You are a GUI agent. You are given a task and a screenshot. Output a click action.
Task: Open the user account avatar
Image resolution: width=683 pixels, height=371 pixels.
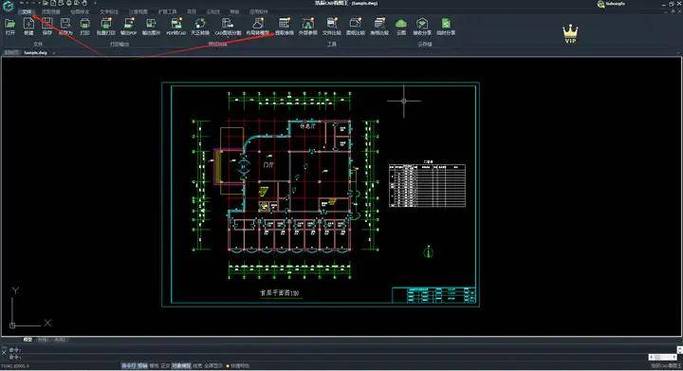click(601, 4)
